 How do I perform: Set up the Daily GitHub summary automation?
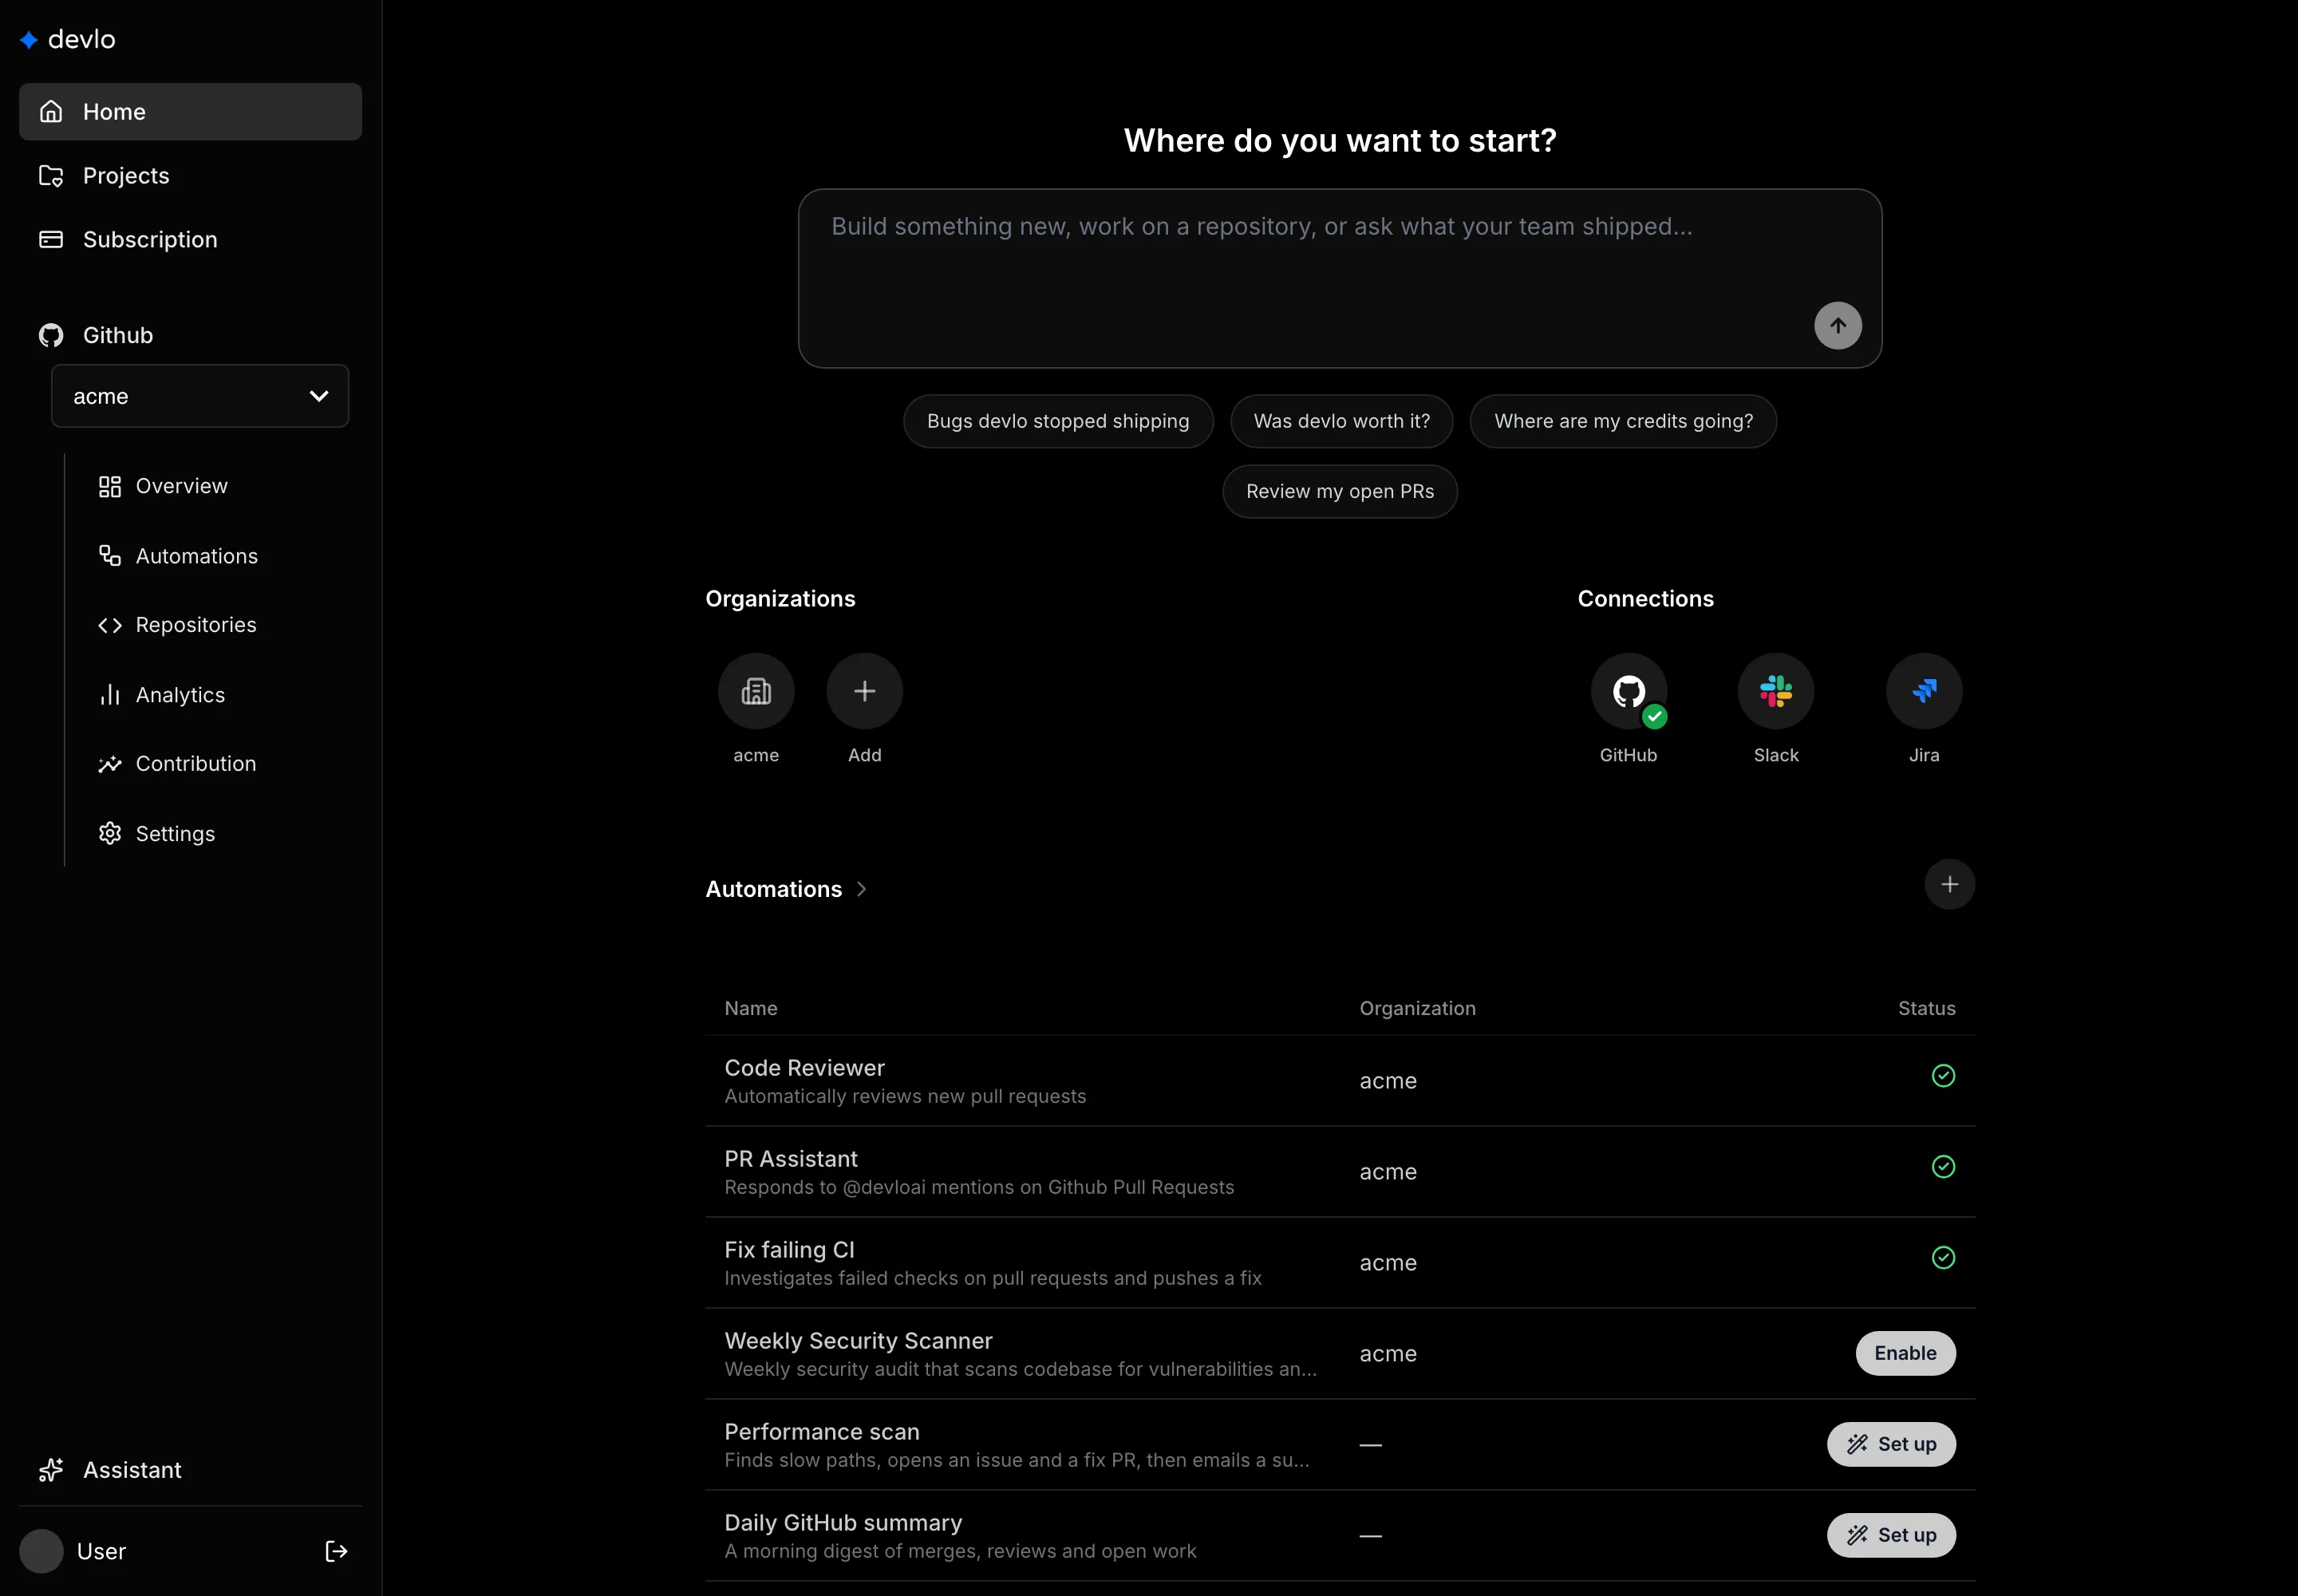(1891, 1535)
